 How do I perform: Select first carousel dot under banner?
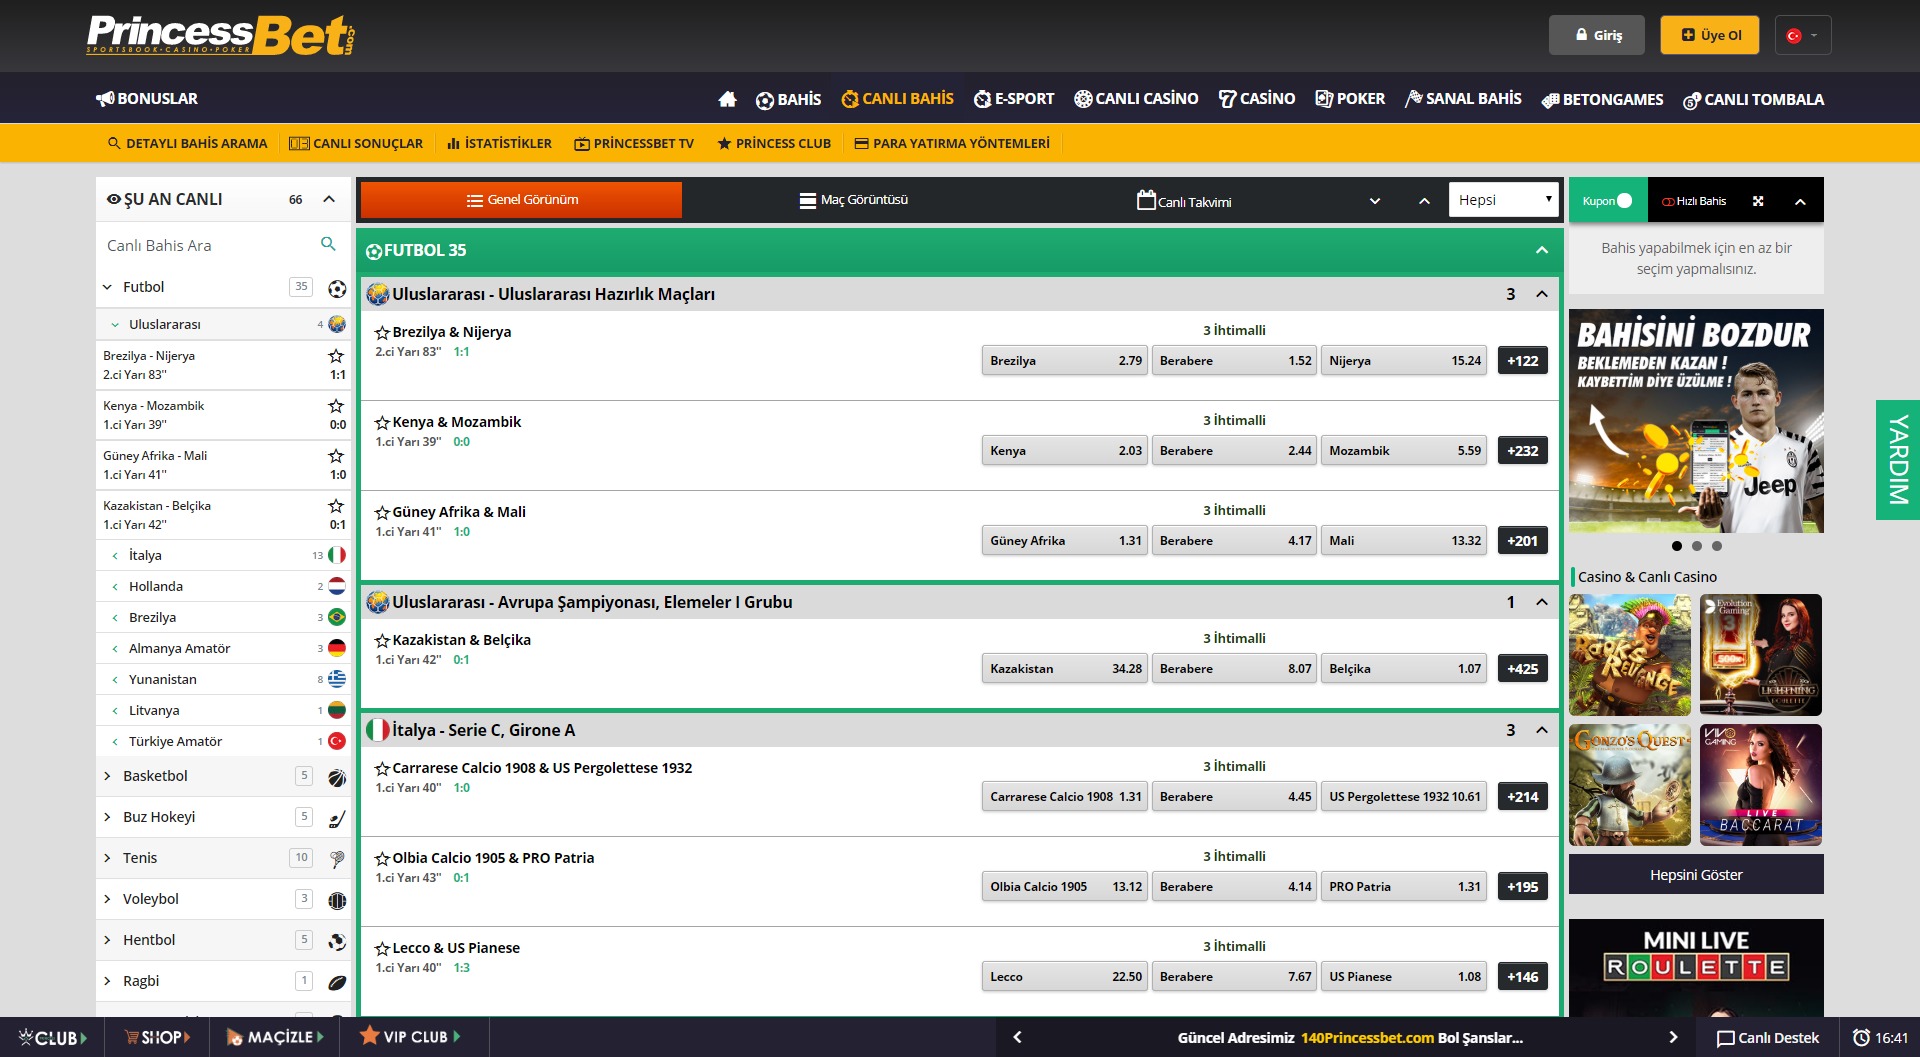(1677, 546)
